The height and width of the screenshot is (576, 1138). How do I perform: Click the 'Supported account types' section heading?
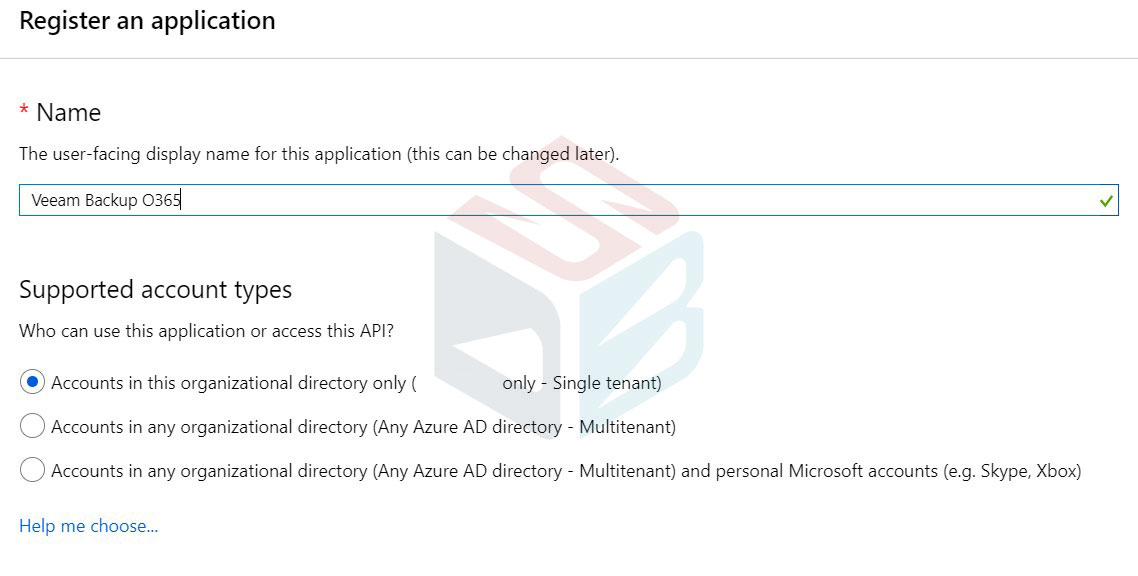pyautogui.click(x=156, y=289)
